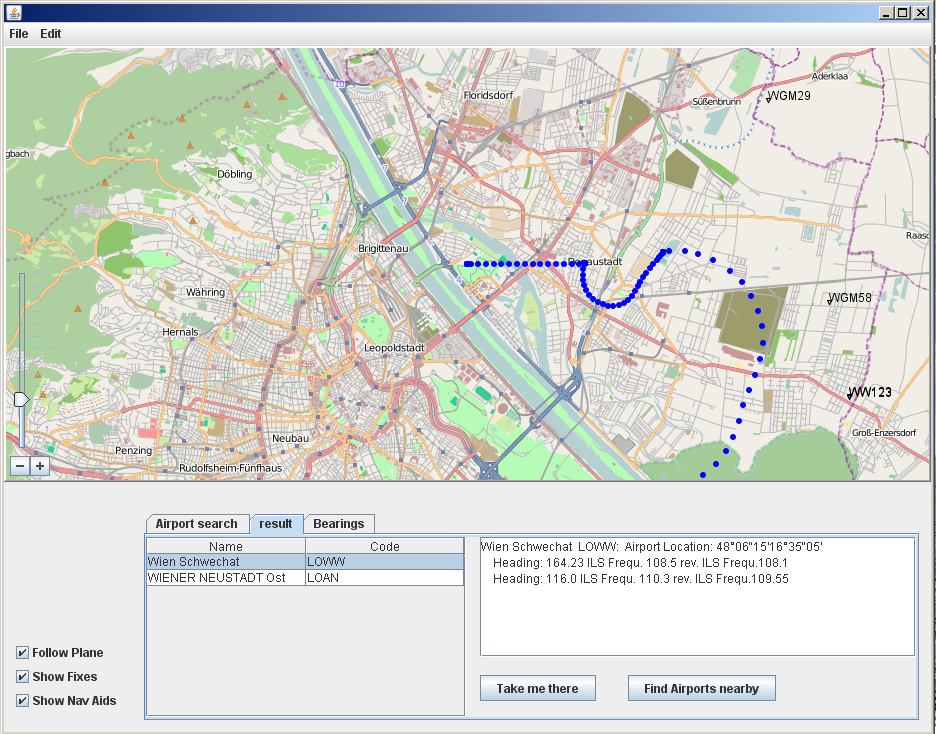
Task: Toggle the Show Nav Aids checkbox
Action: click(22, 701)
